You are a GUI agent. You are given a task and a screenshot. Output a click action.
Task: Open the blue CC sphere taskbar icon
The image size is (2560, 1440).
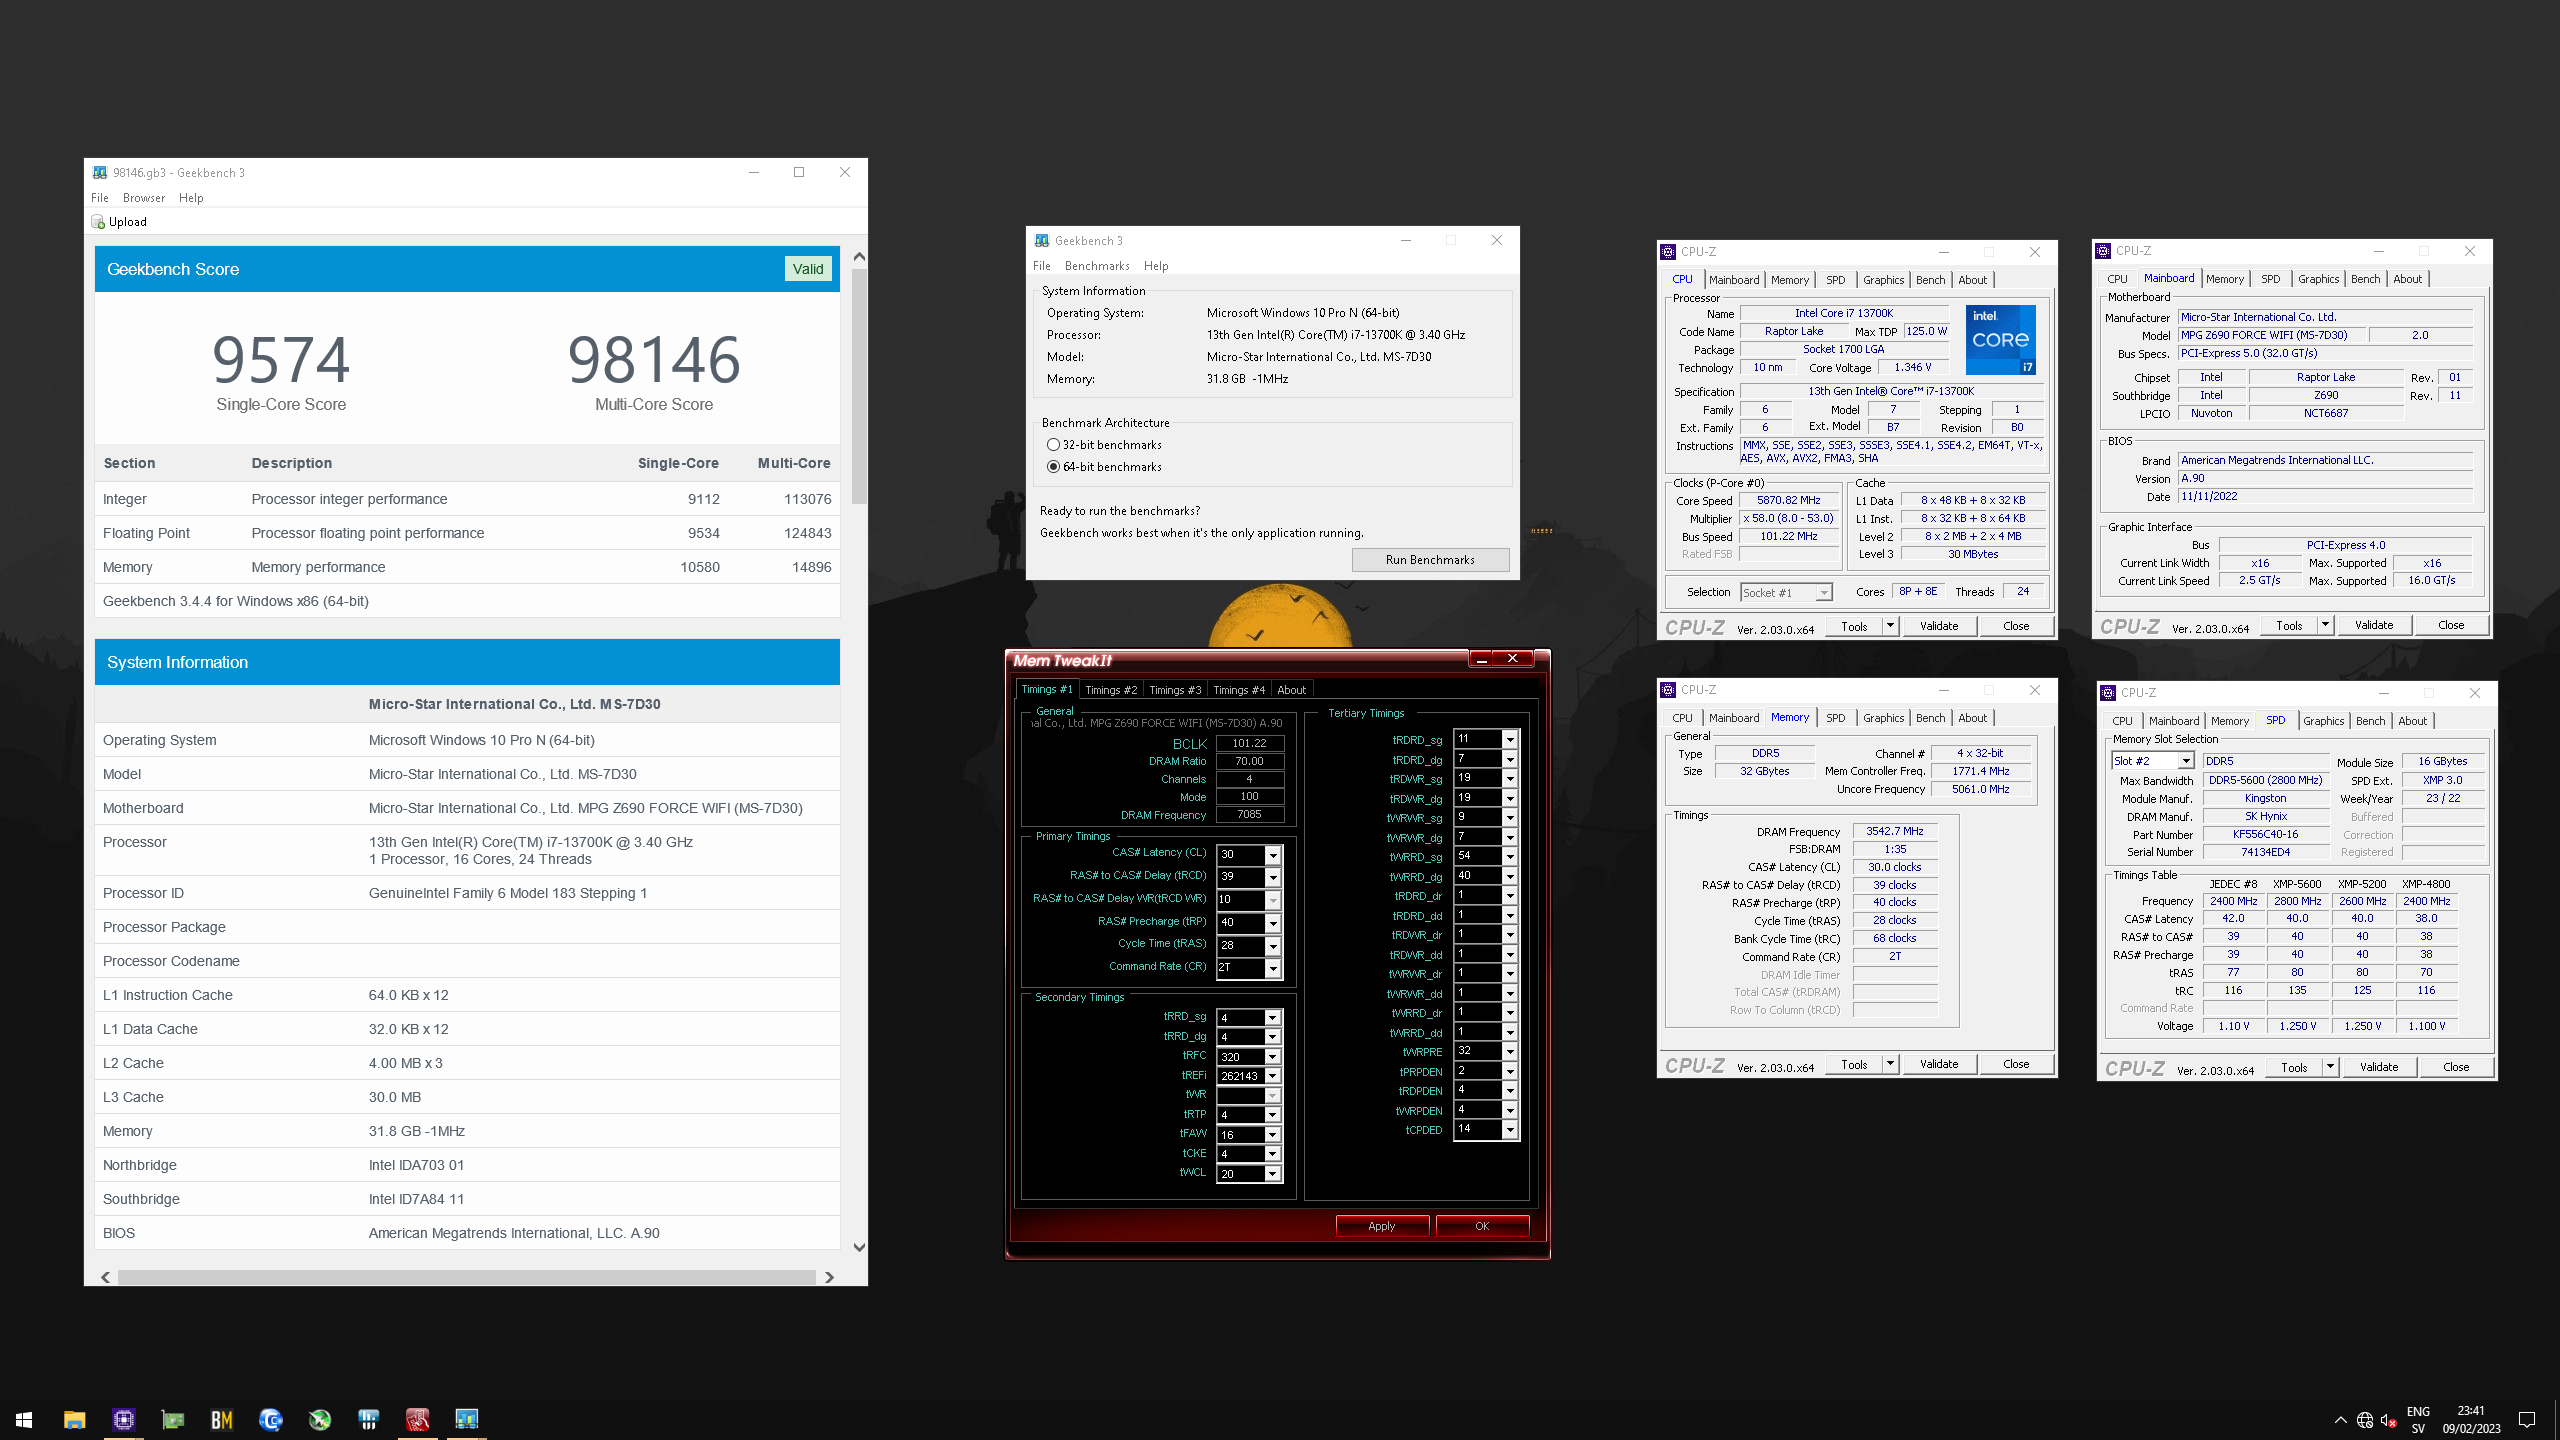pos(270,1419)
